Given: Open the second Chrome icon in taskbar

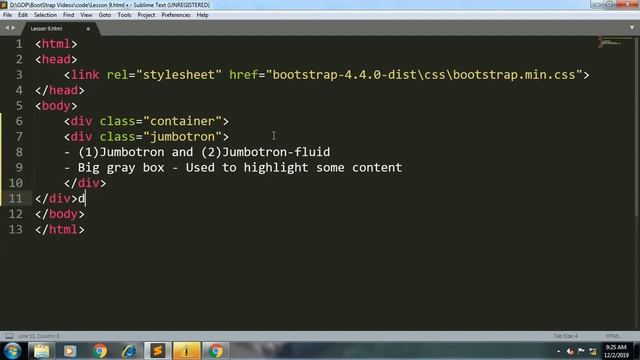Looking at the screenshot, I should click(x=216, y=351).
